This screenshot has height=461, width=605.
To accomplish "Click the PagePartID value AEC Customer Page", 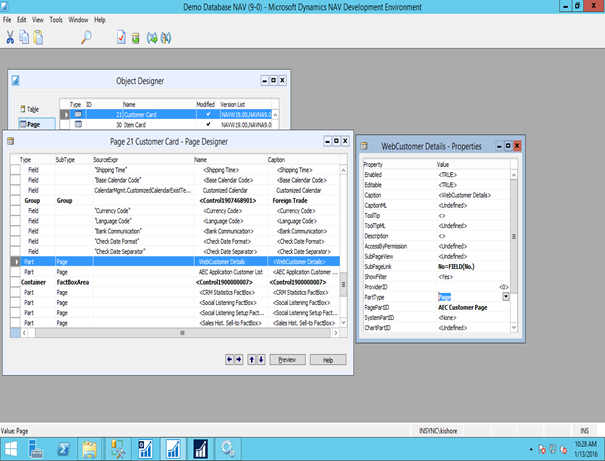I will point(463,307).
